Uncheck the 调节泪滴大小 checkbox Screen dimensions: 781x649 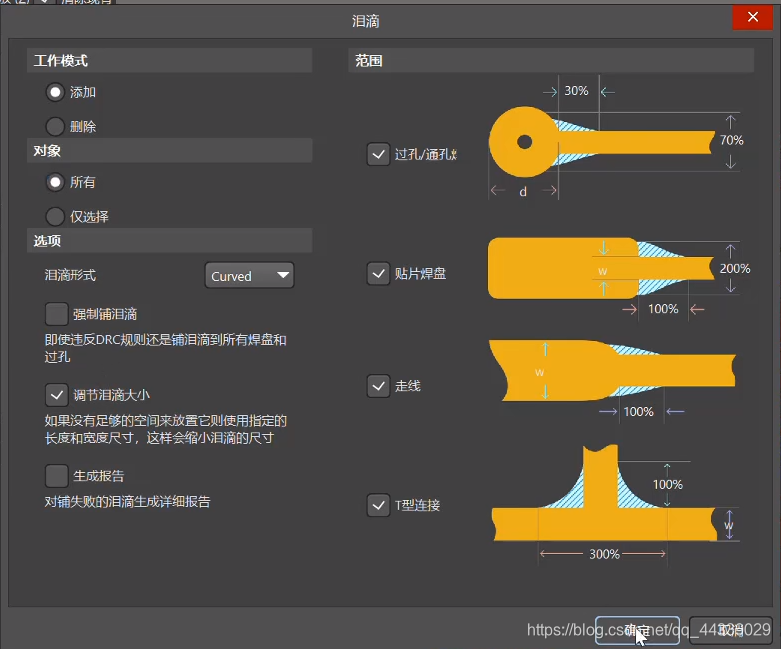point(56,395)
